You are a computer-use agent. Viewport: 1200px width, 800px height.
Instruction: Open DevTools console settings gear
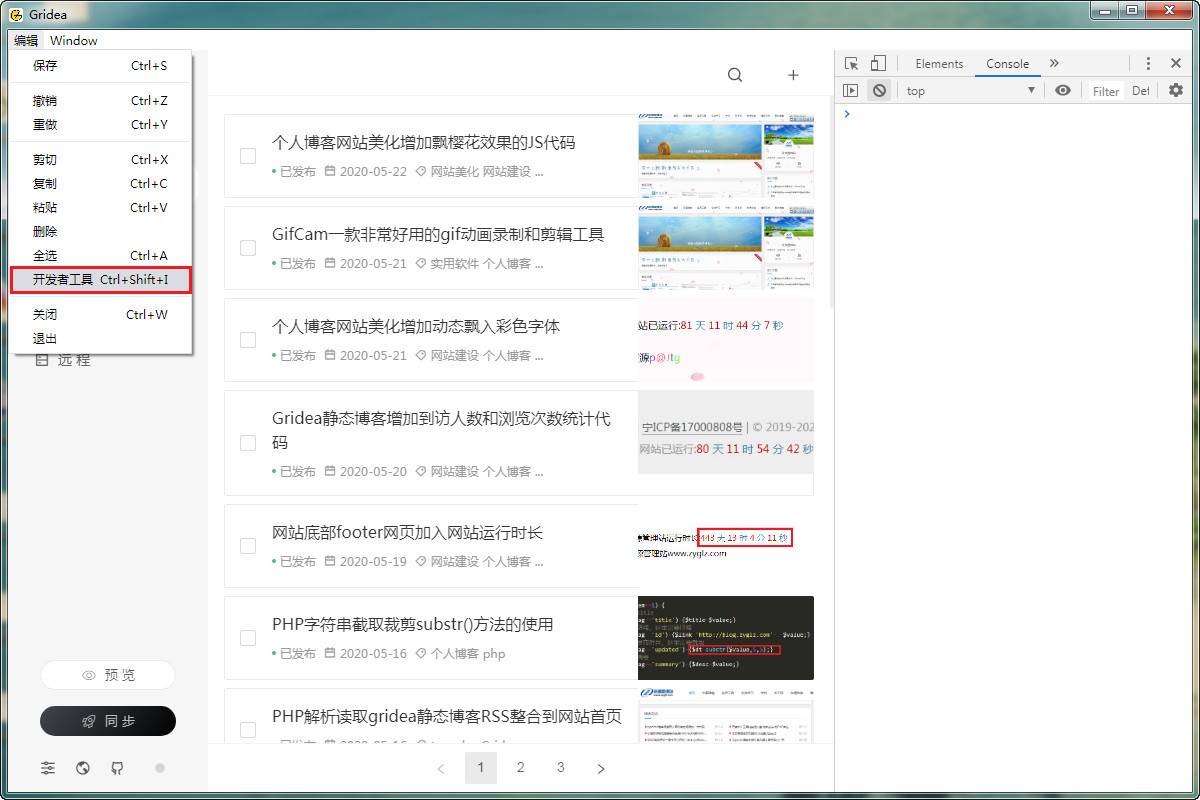(1175, 90)
